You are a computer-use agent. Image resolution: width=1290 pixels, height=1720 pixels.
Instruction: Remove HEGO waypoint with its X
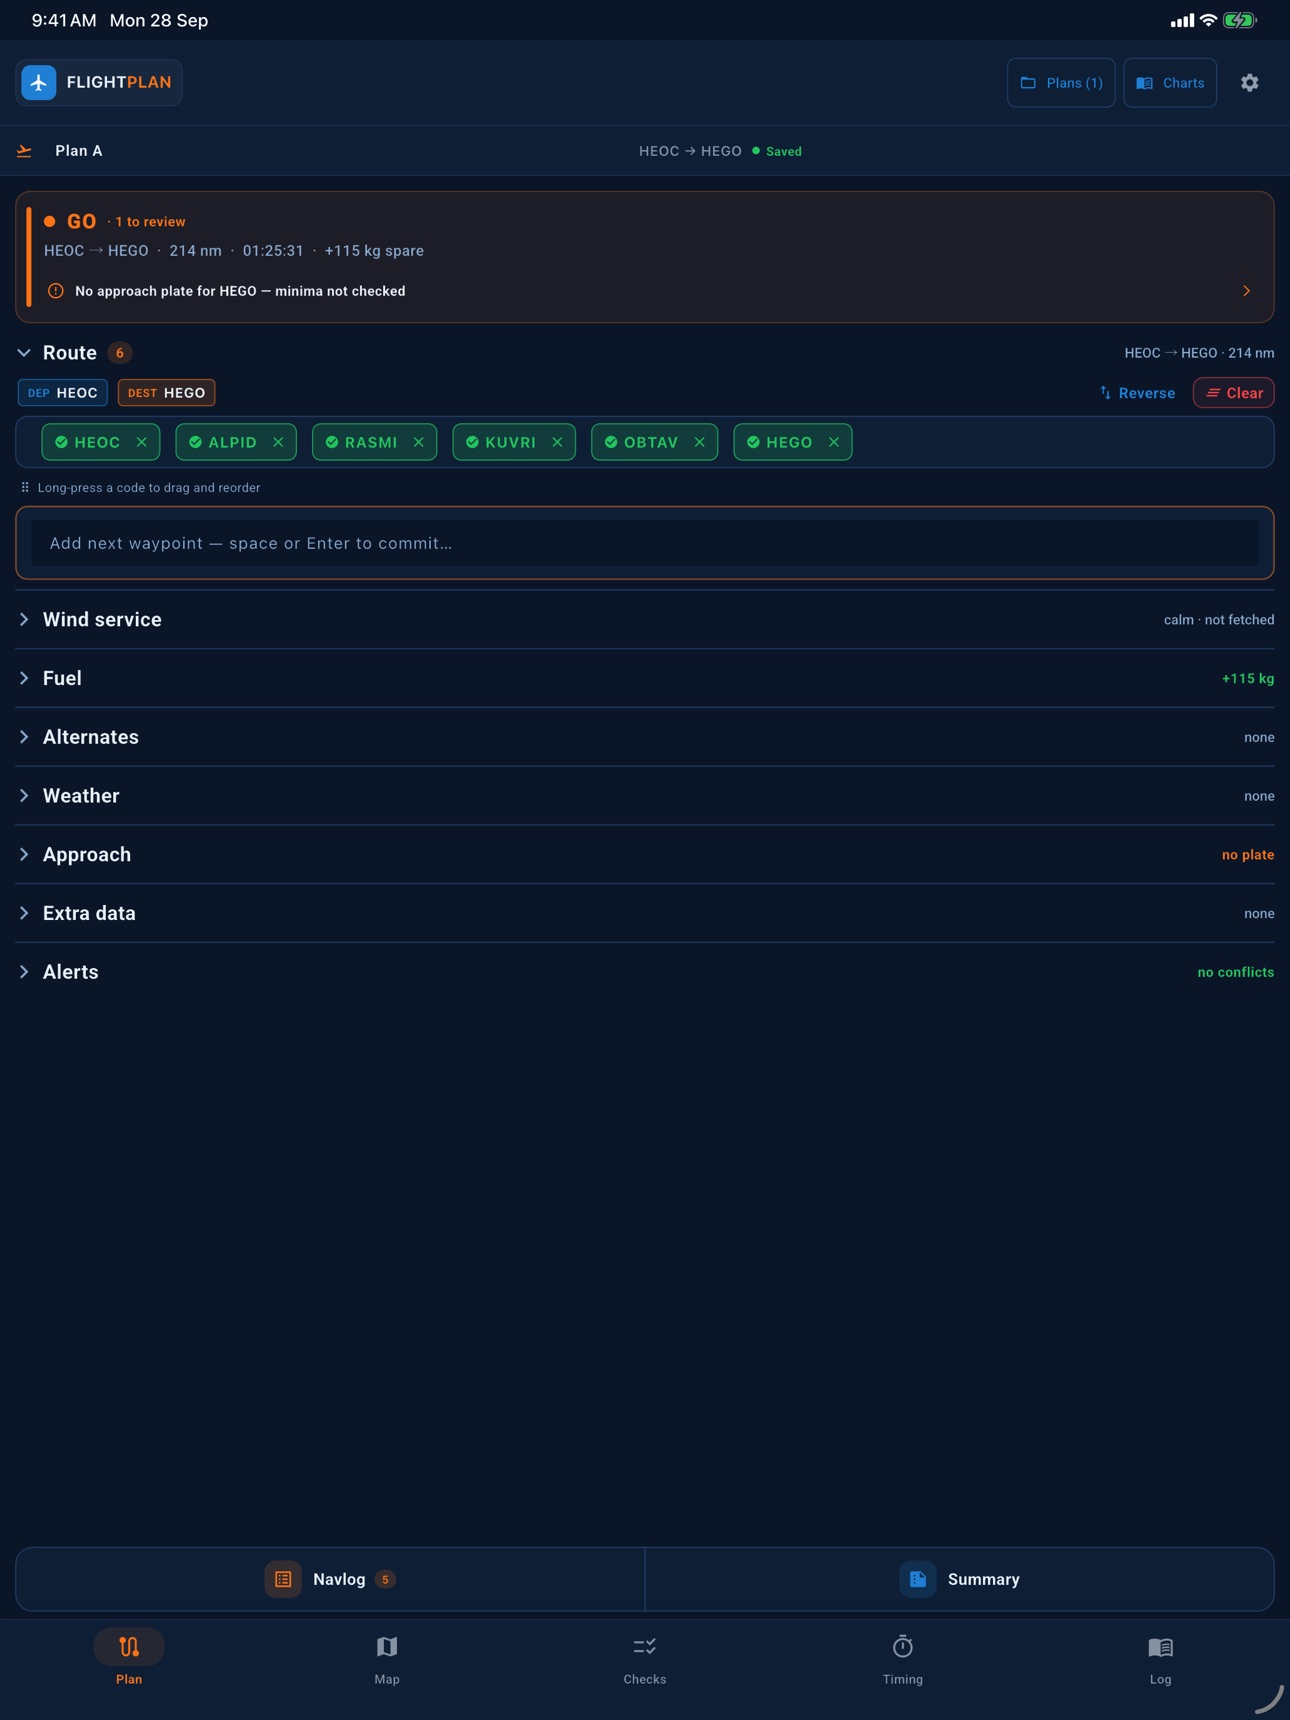(834, 442)
